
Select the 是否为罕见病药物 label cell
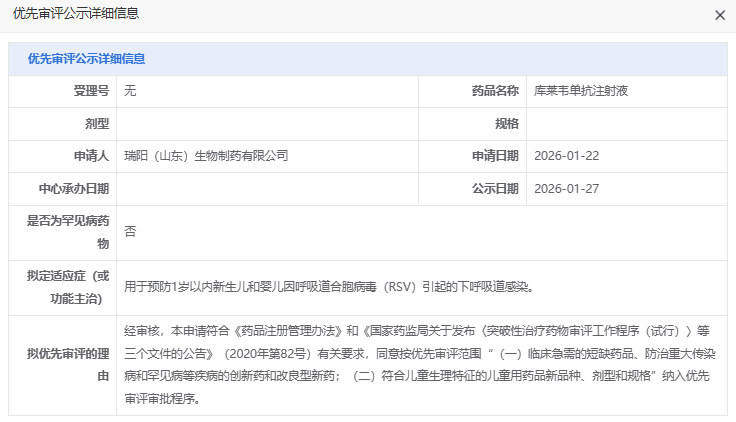coord(68,232)
